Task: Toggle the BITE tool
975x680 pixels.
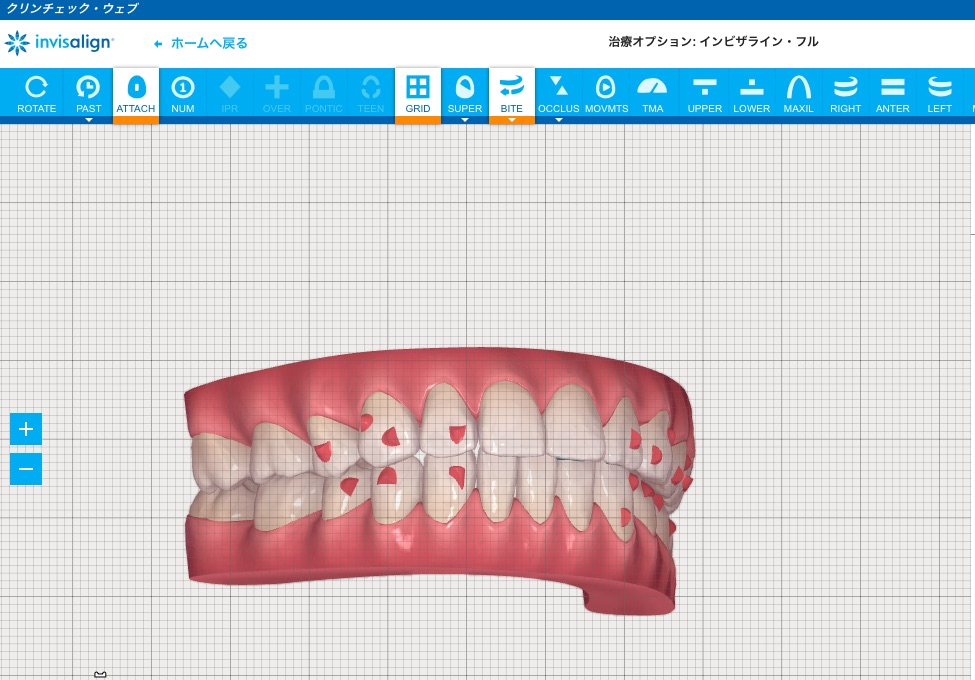Action: pyautogui.click(x=512, y=93)
